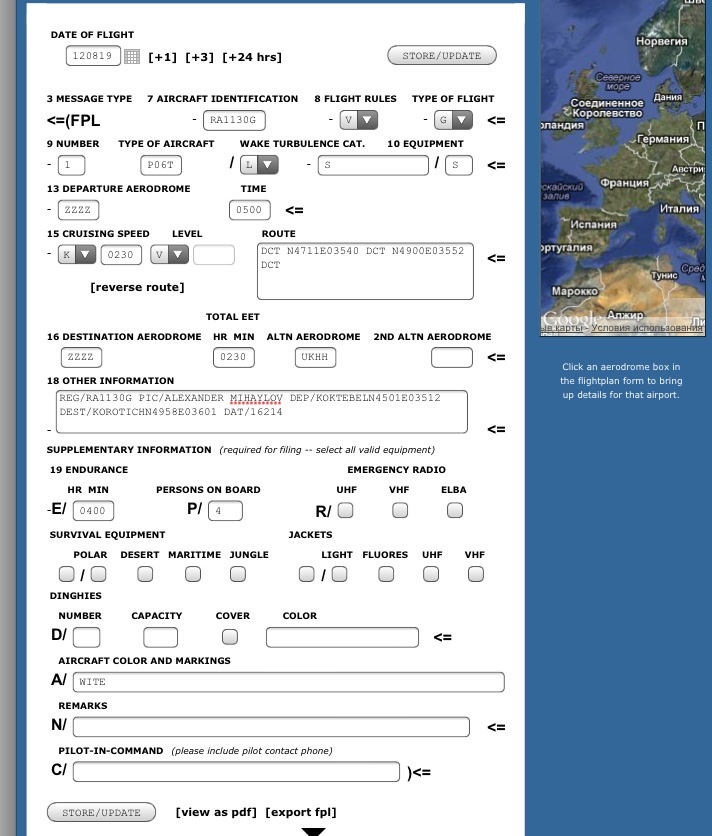
Task: Open the date of flight calendar picker
Action: (x=132, y=57)
